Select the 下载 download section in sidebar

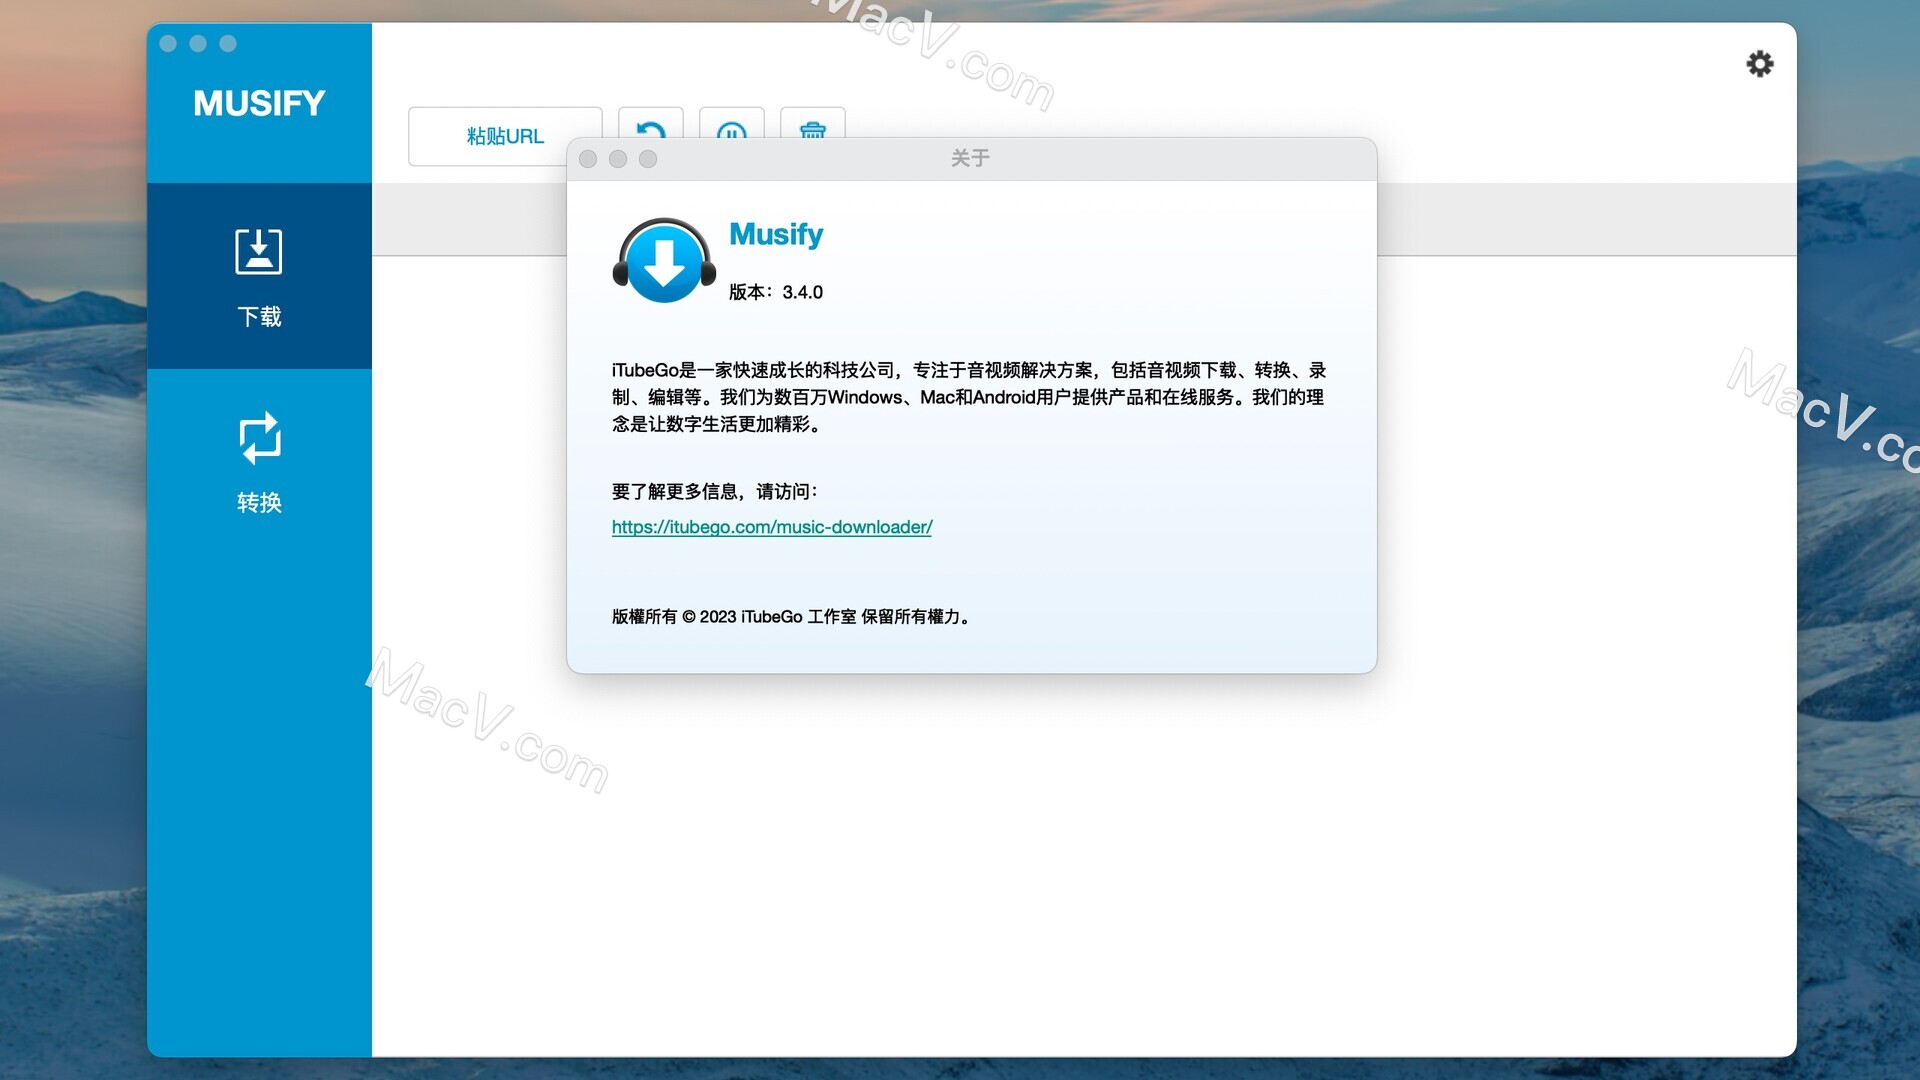259,276
